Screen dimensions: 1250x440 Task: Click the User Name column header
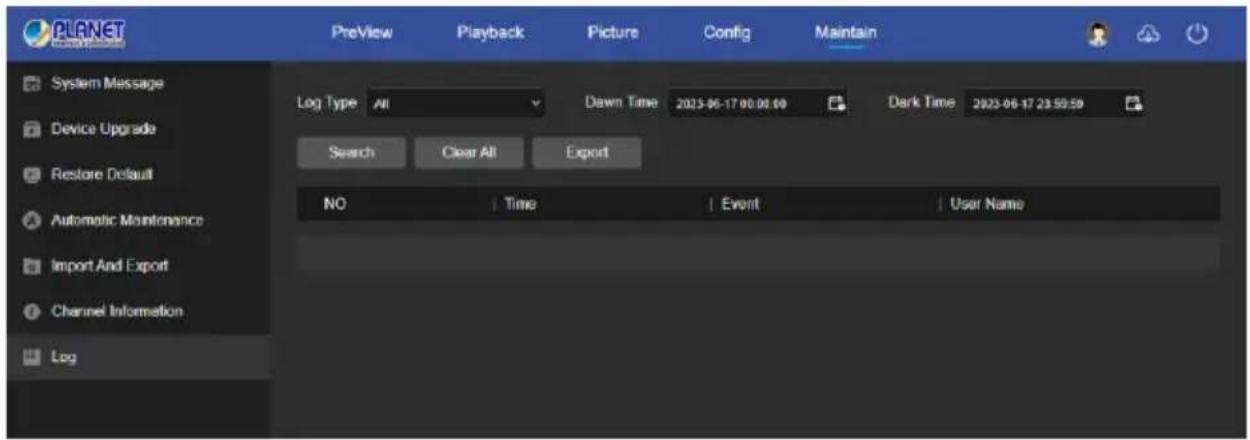(x=985, y=204)
